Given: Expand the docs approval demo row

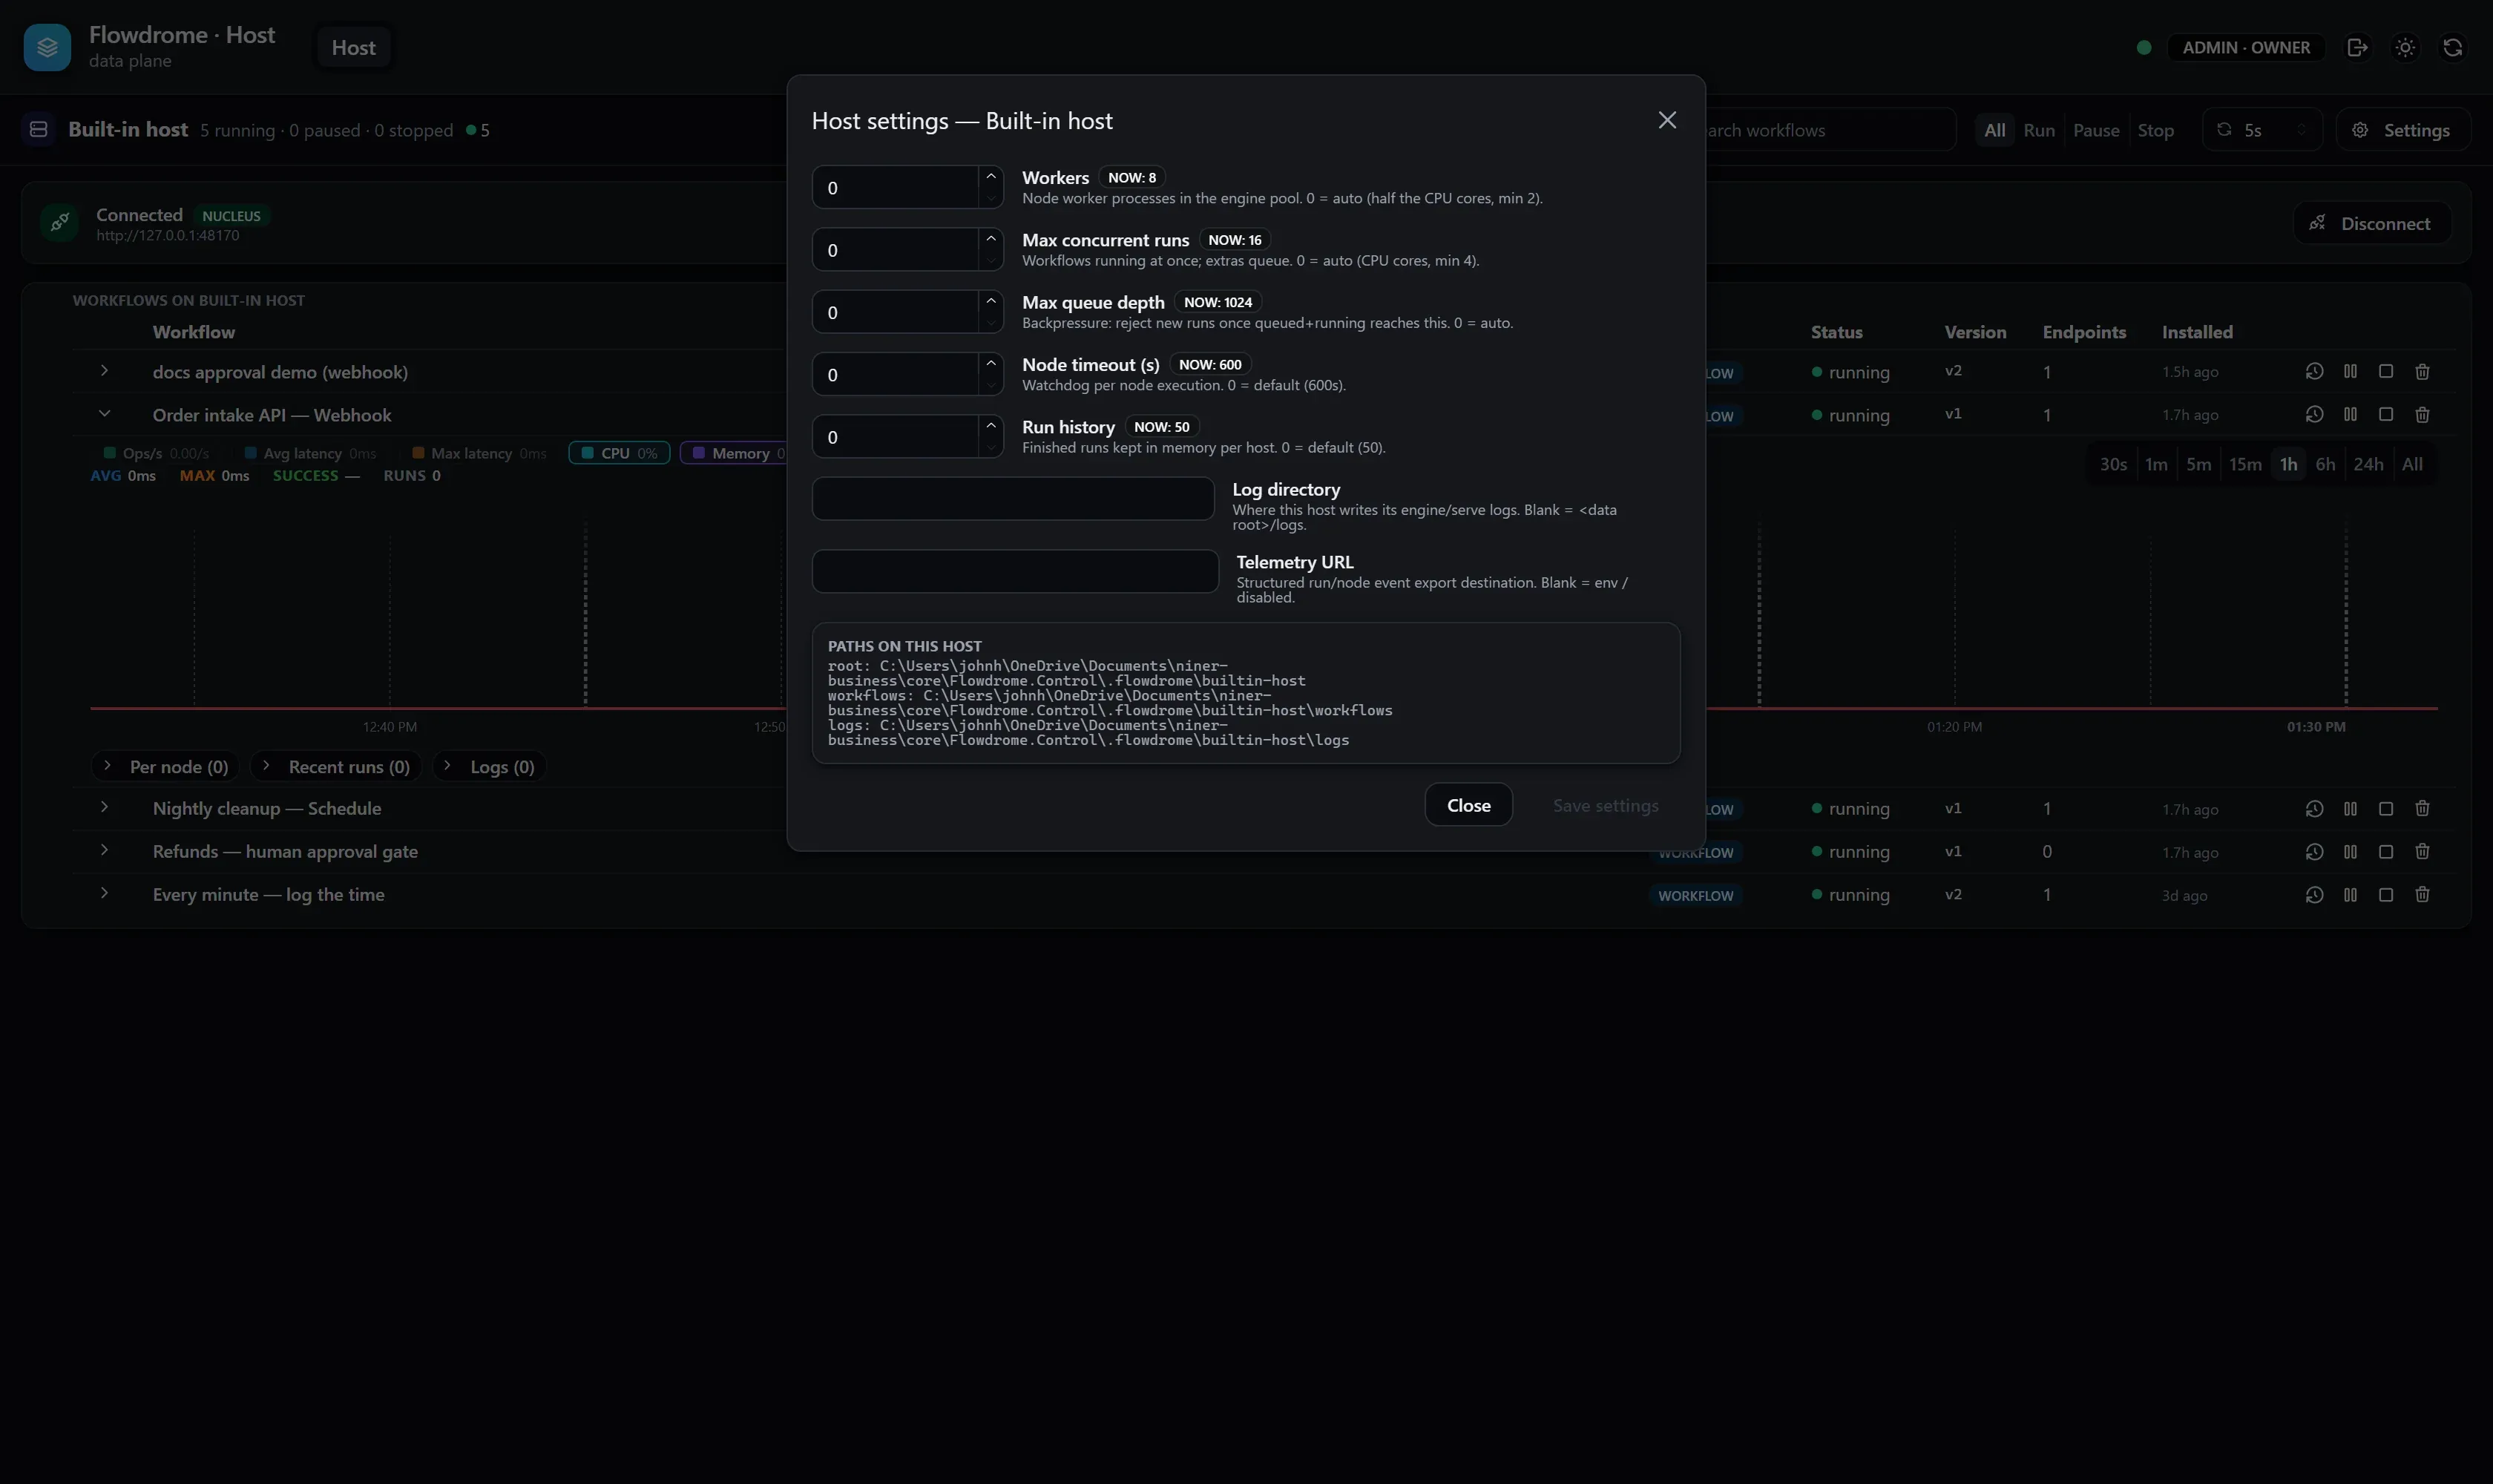Looking at the screenshot, I should pyautogui.click(x=104, y=371).
